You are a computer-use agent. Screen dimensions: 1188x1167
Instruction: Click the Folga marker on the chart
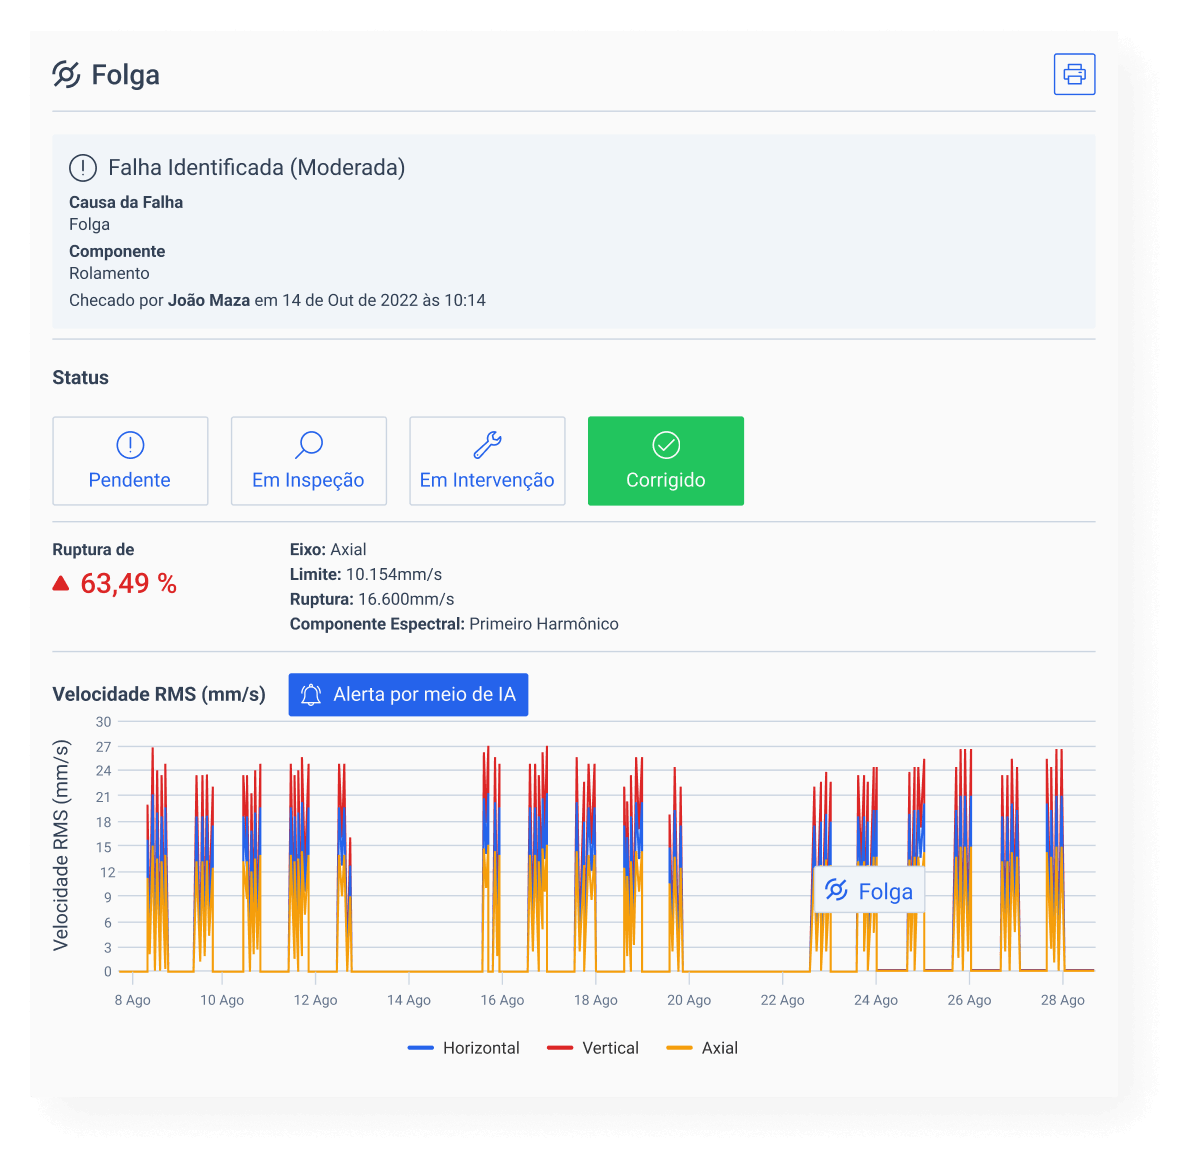(x=869, y=891)
